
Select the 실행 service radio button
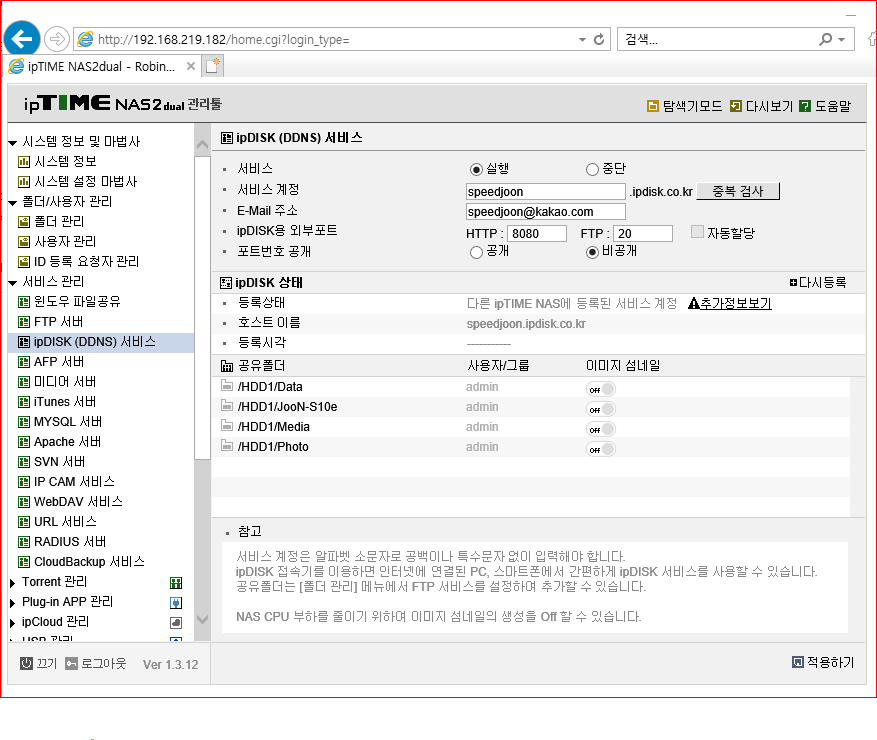coord(476,169)
